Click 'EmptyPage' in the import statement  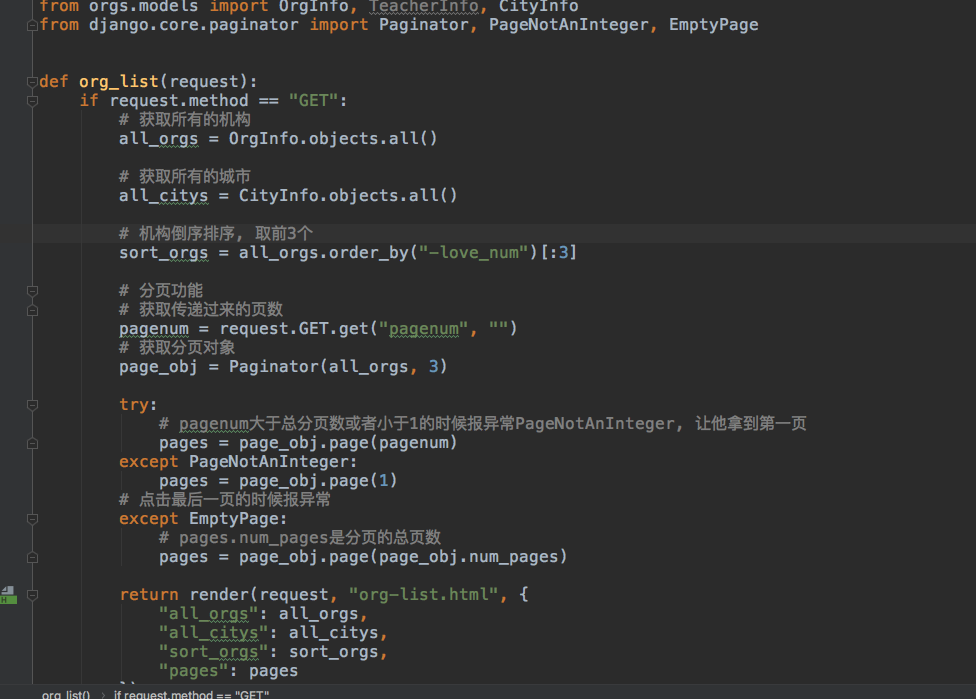713,25
